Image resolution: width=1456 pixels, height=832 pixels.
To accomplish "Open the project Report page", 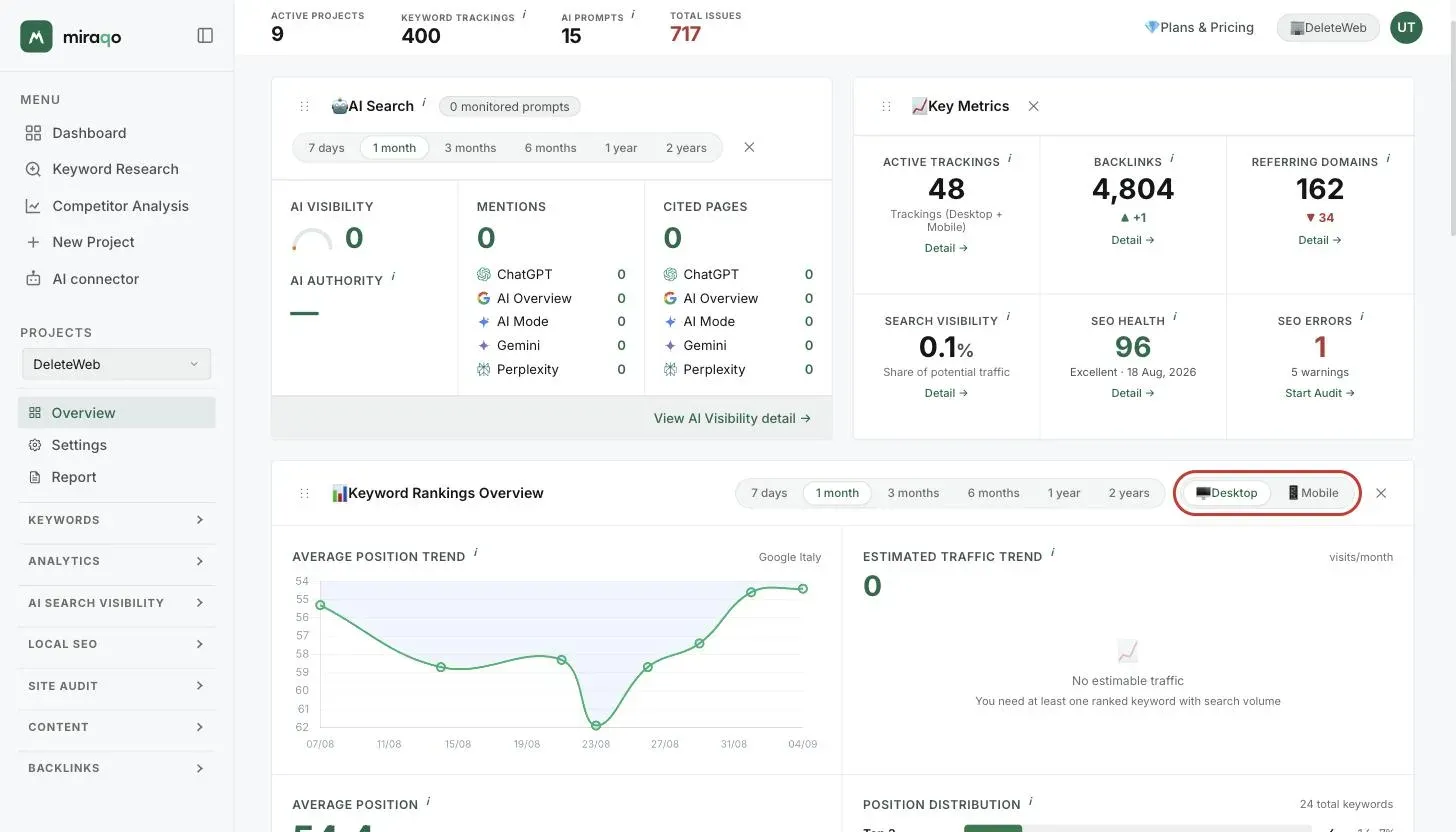I will [116, 477].
